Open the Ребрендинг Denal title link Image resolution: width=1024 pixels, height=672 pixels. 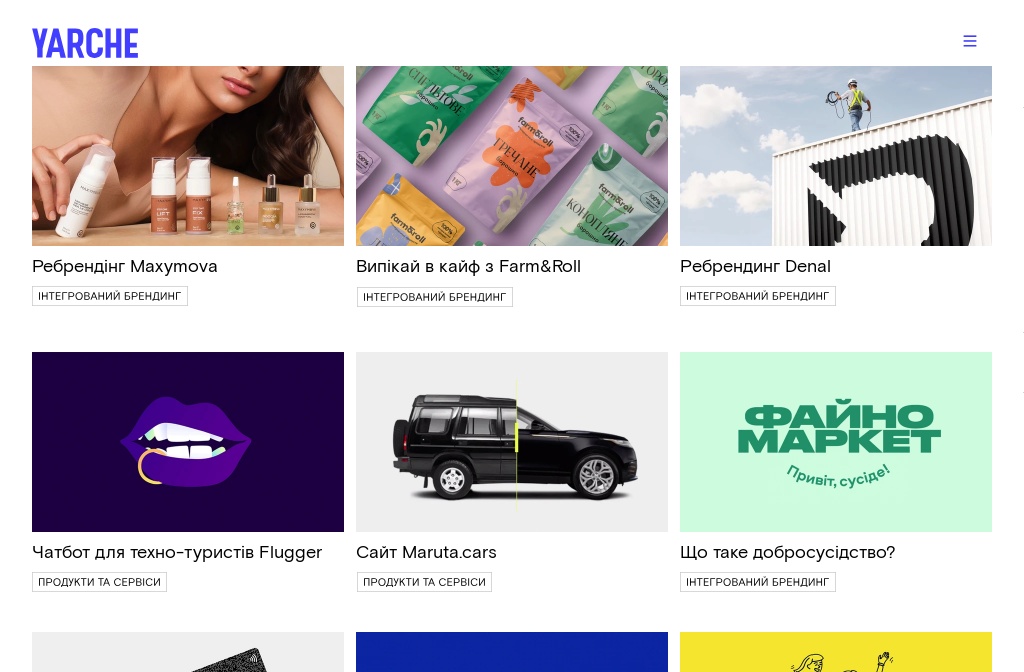pyautogui.click(x=755, y=266)
